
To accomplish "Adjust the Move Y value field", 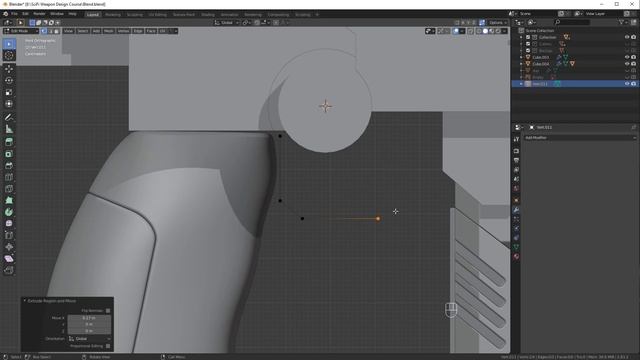I will click(89, 324).
